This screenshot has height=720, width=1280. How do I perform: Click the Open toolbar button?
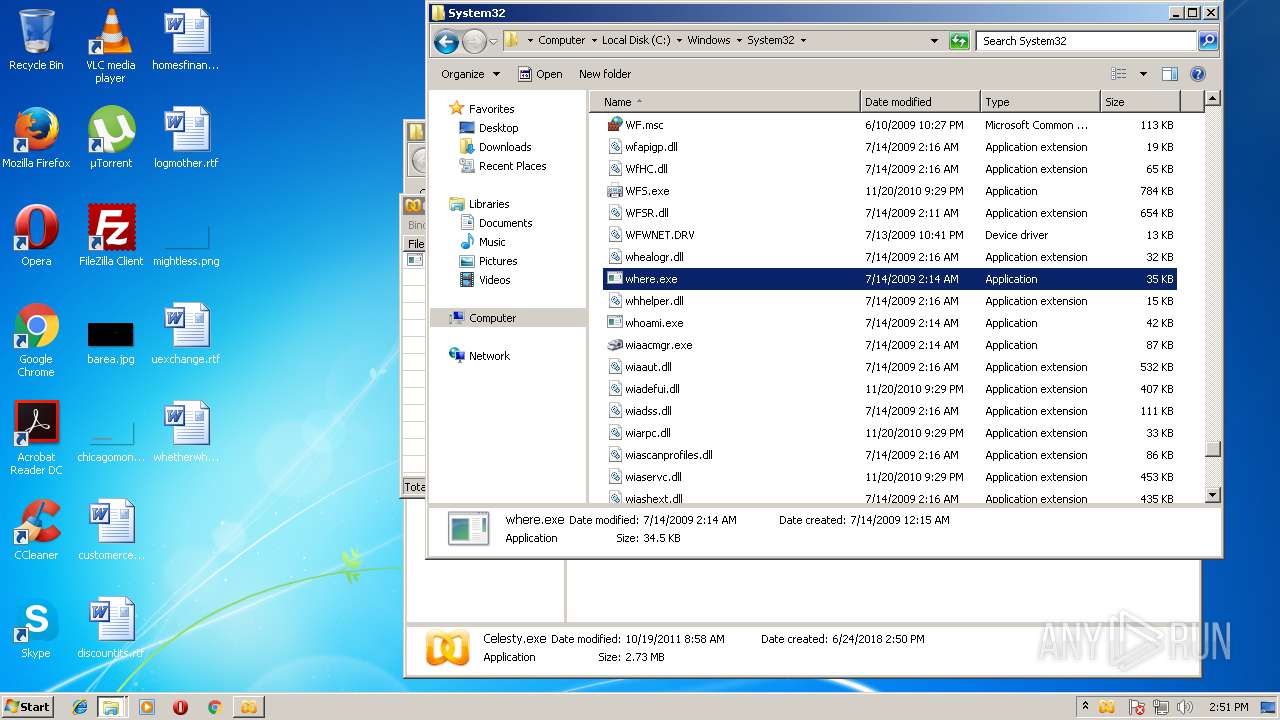pyautogui.click(x=540, y=74)
